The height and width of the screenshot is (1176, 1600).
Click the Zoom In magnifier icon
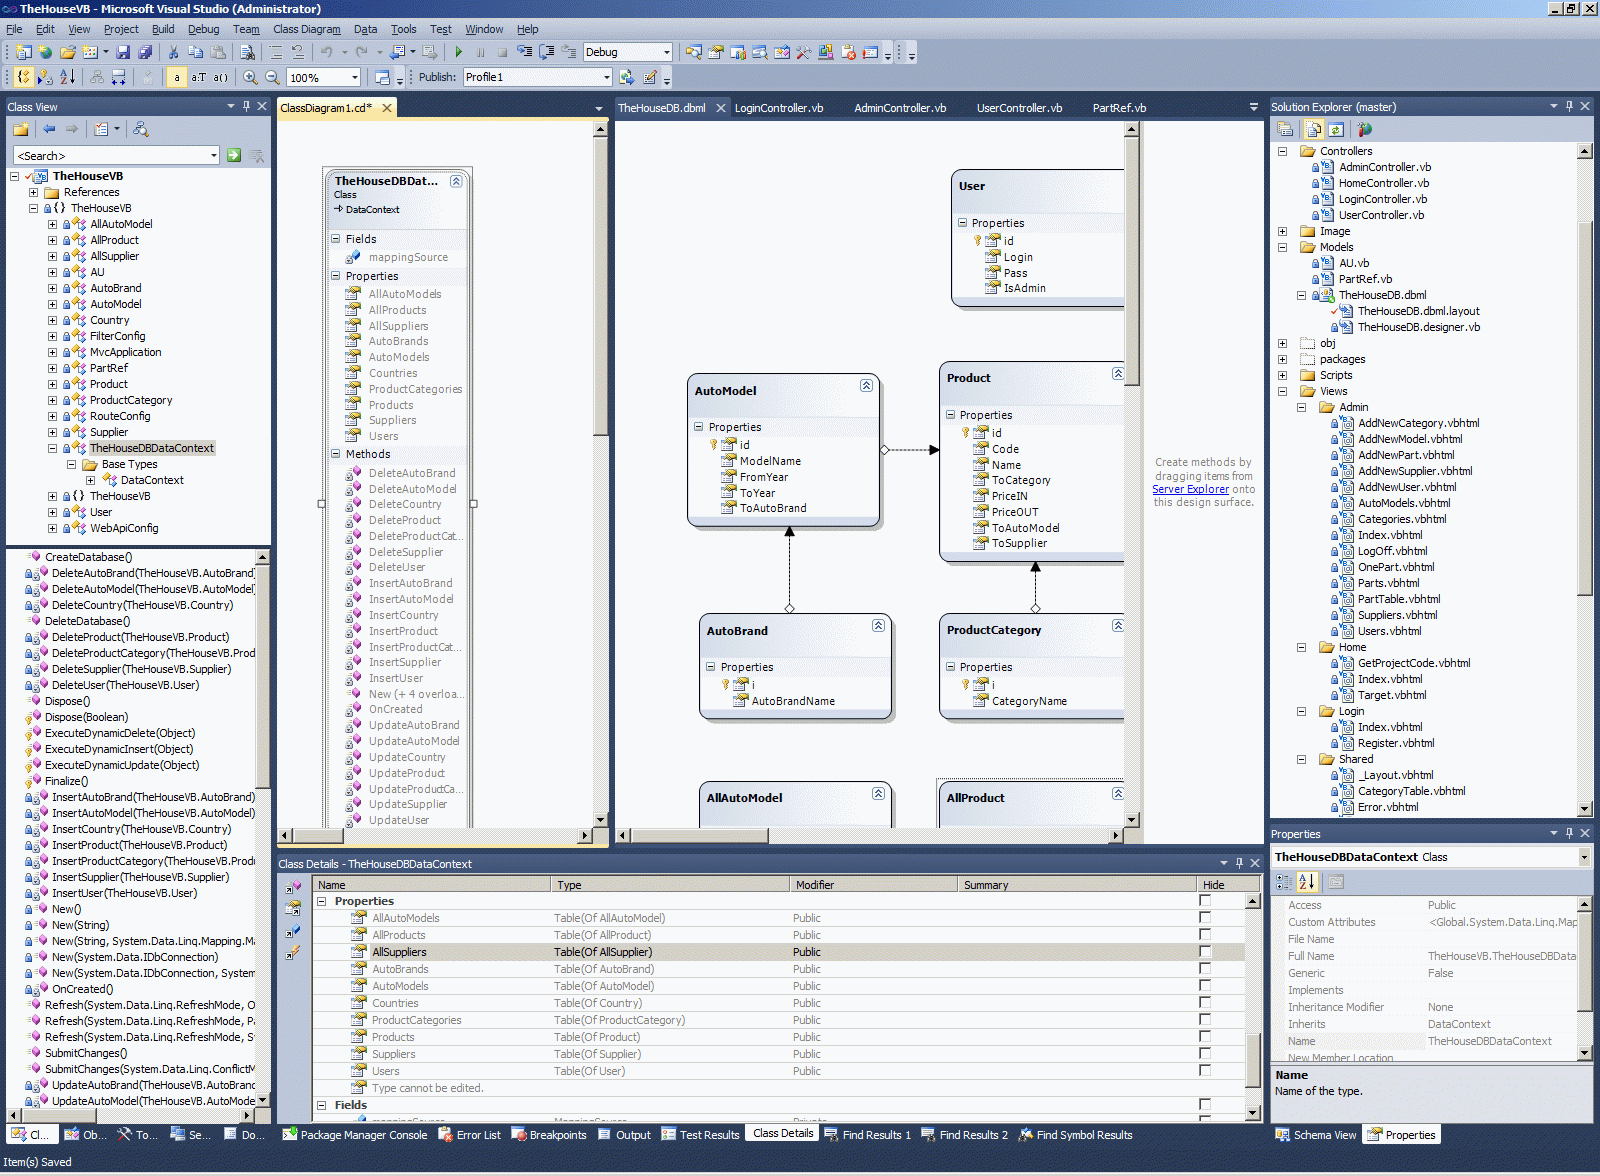point(250,77)
